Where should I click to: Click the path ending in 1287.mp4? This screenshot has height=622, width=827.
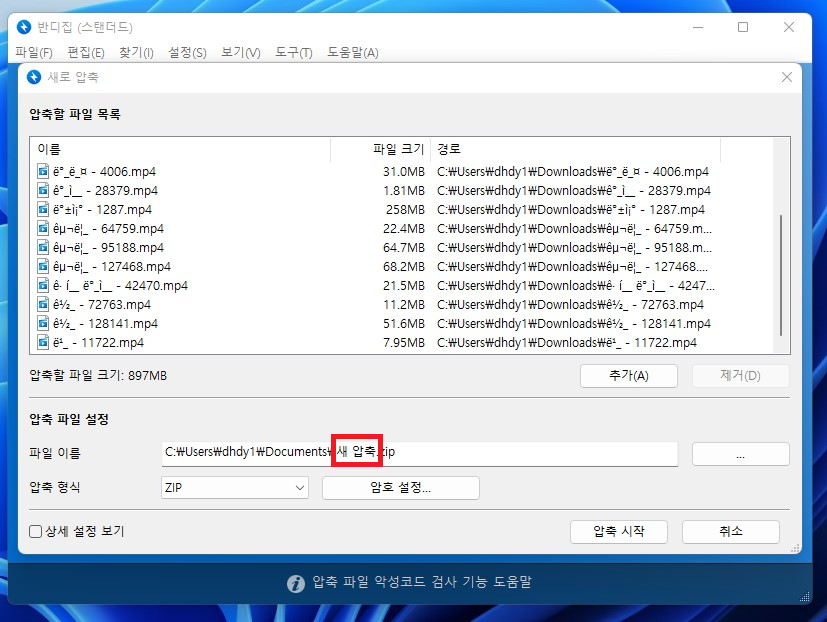[x=571, y=209]
